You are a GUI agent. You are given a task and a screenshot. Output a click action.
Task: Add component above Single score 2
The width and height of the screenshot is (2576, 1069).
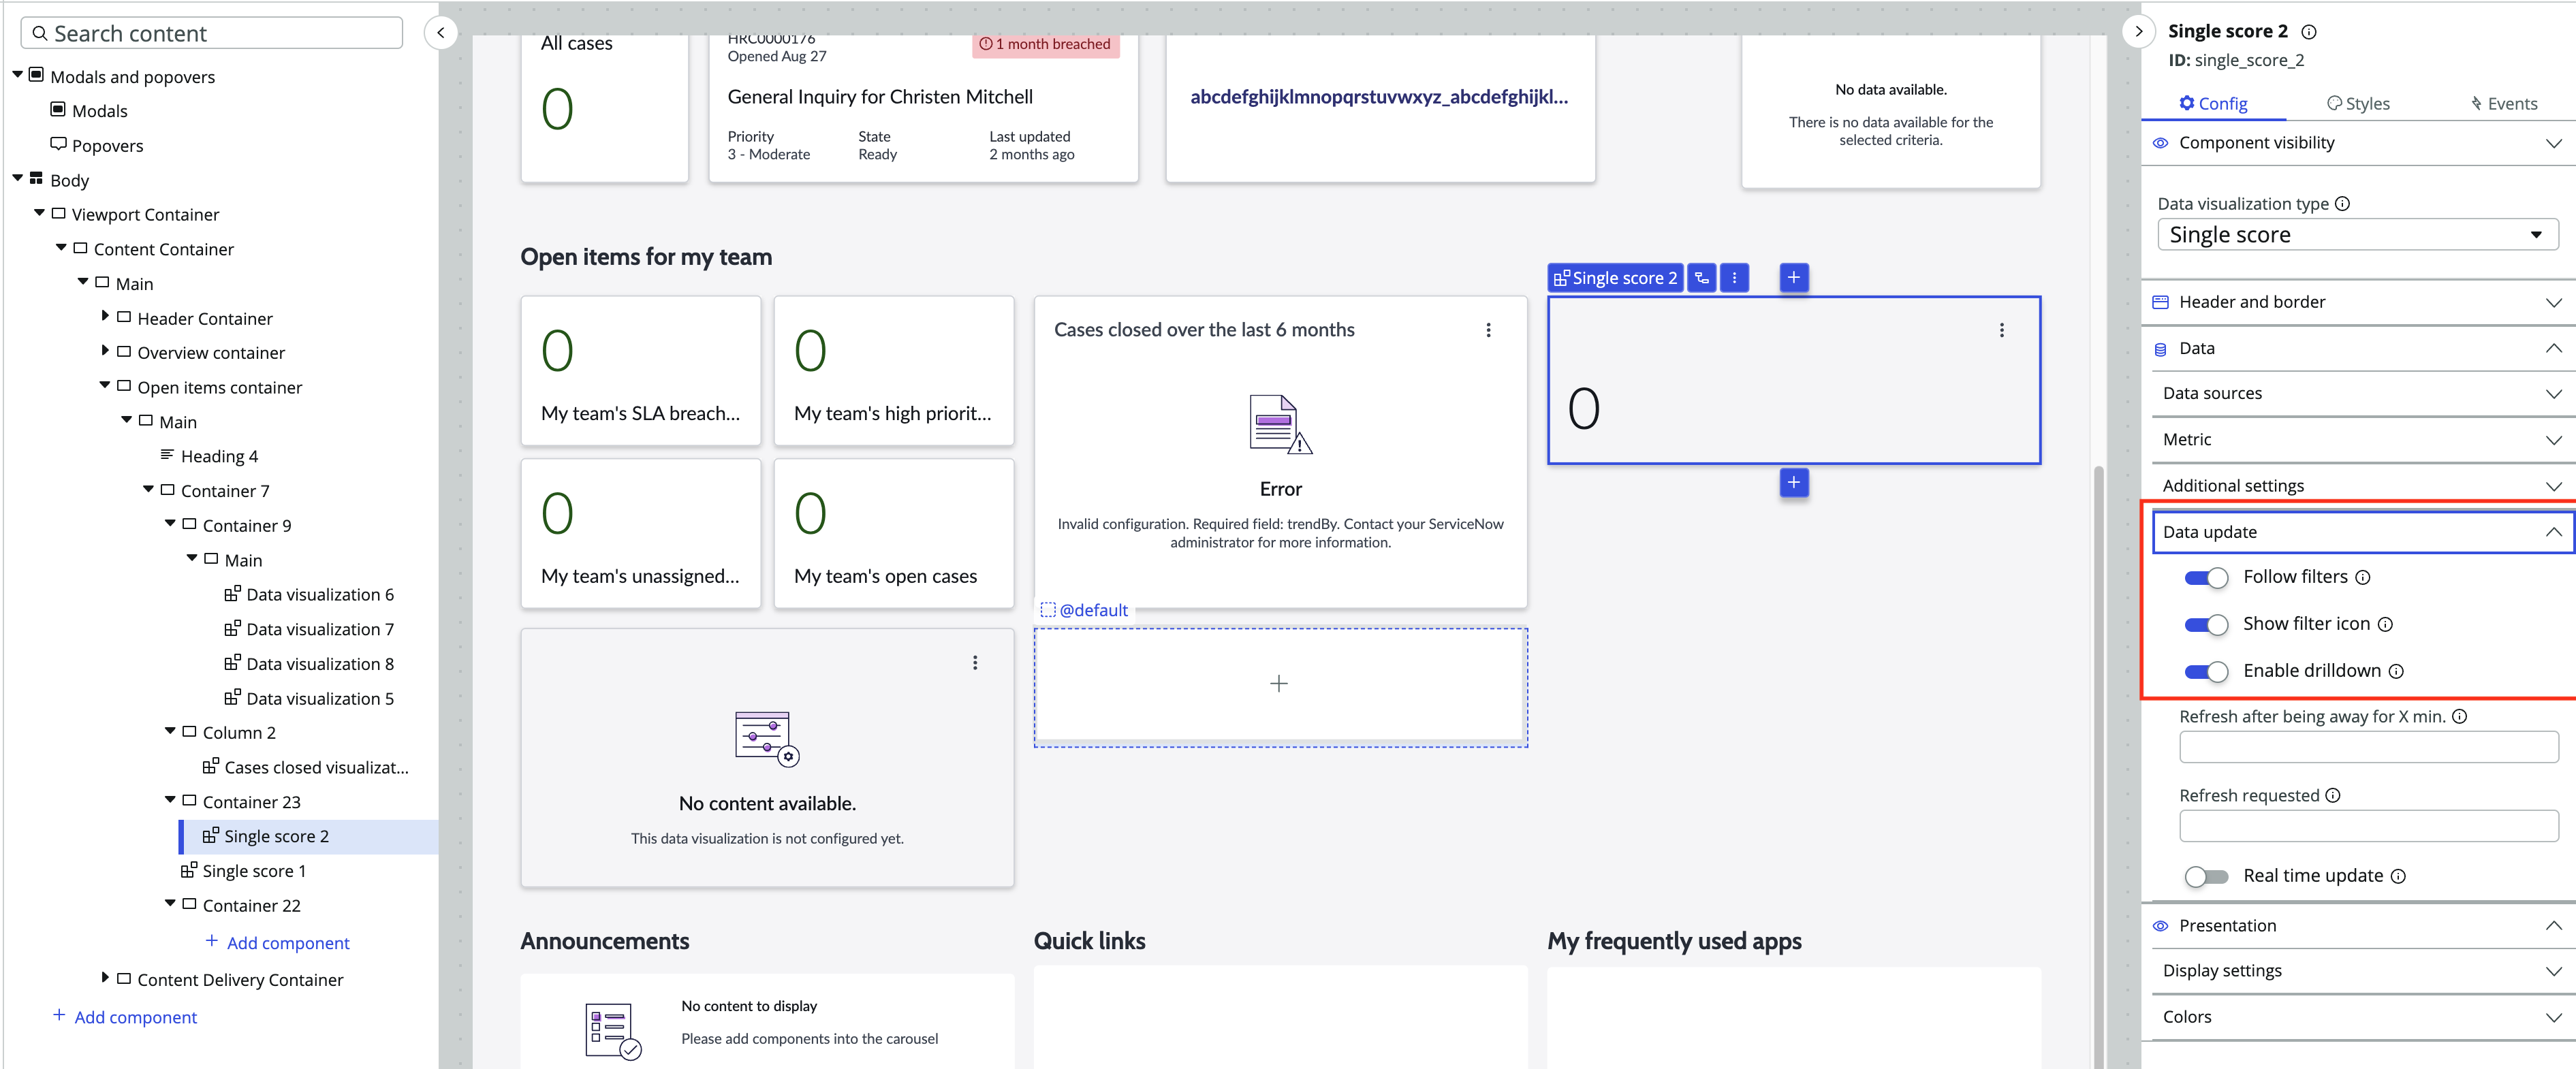click(x=1794, y=278)
